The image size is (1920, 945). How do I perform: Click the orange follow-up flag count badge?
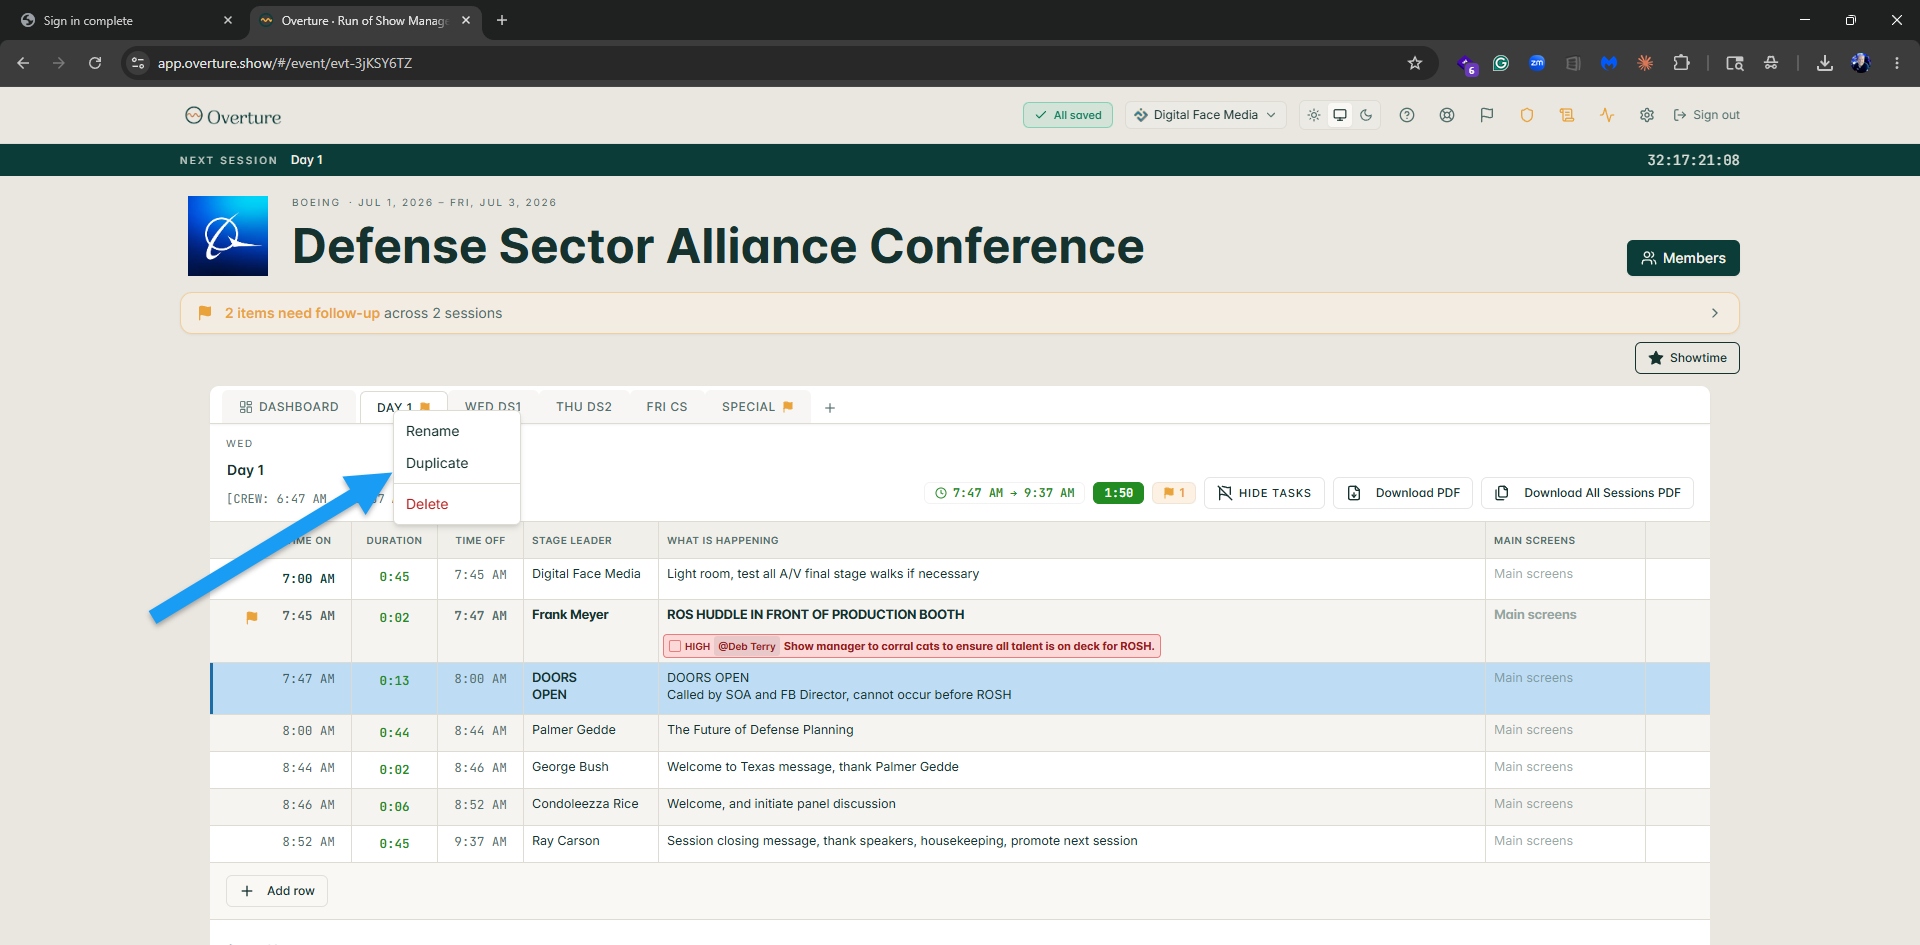[1174, 493]
